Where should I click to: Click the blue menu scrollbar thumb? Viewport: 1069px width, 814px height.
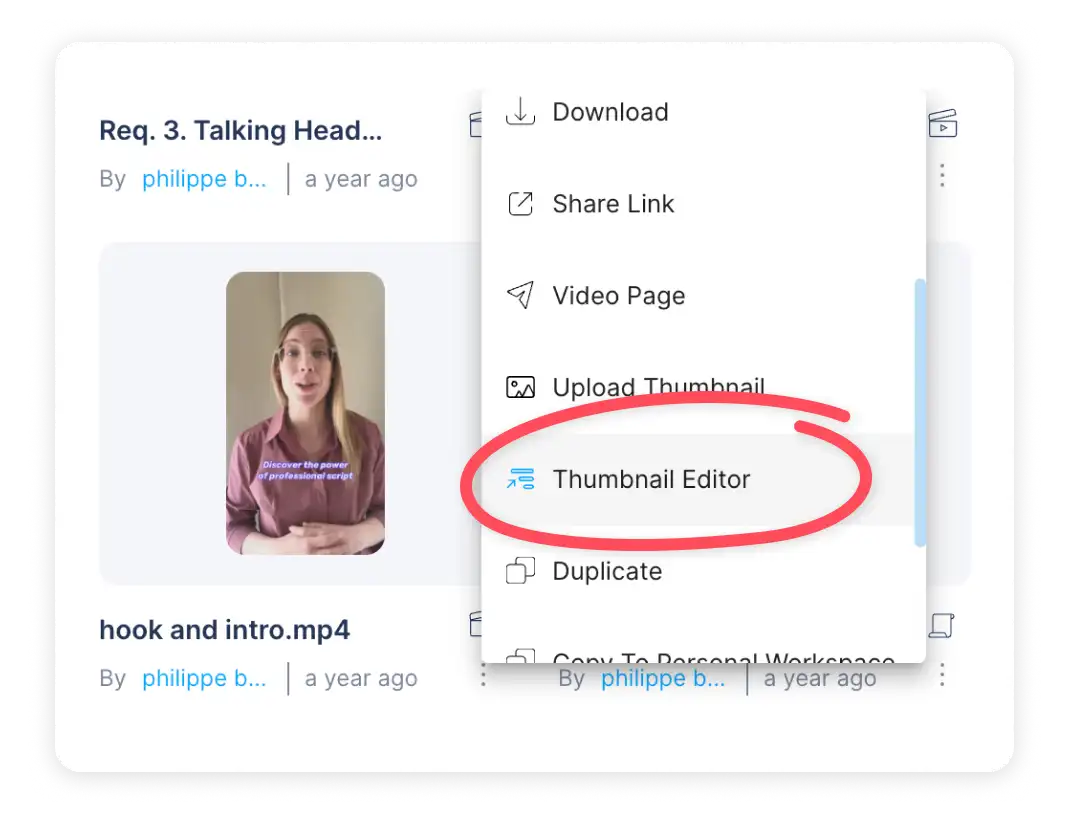pyautogui.click(x=920, y=412)
